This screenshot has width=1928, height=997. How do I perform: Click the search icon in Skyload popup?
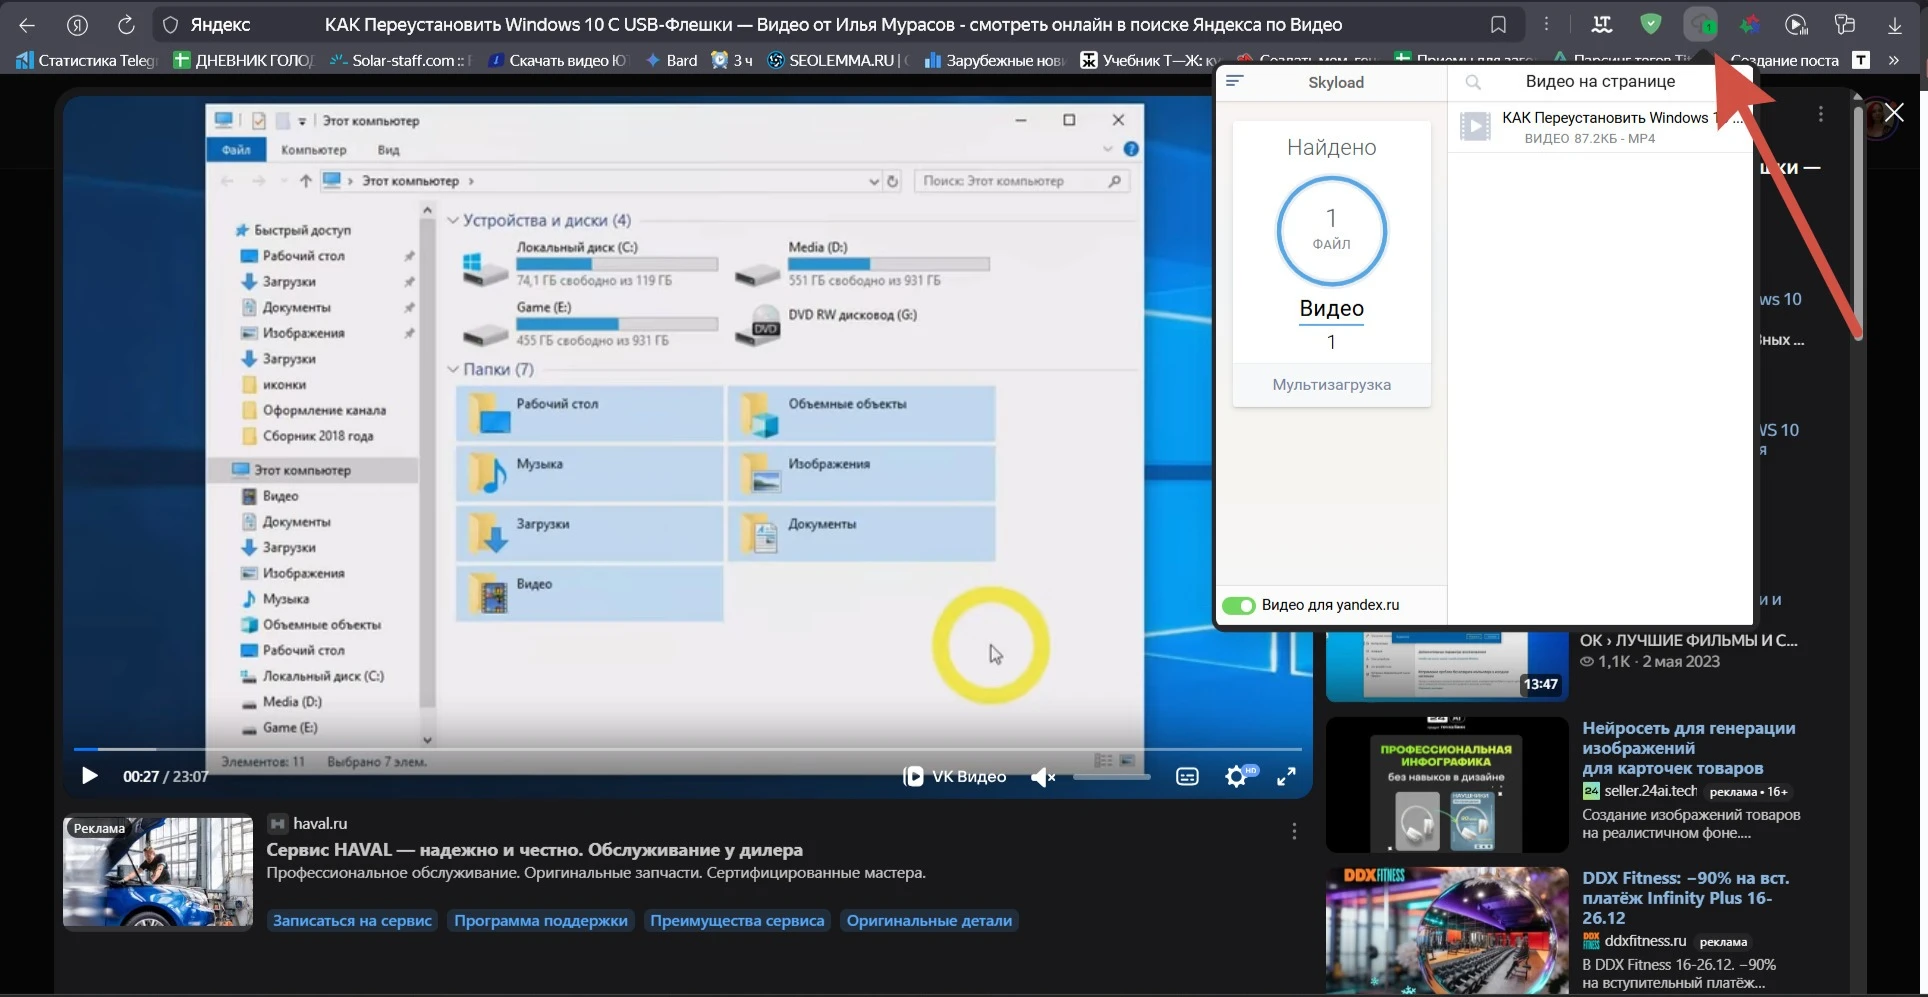pyautogui.click(x=1473, y=82)
